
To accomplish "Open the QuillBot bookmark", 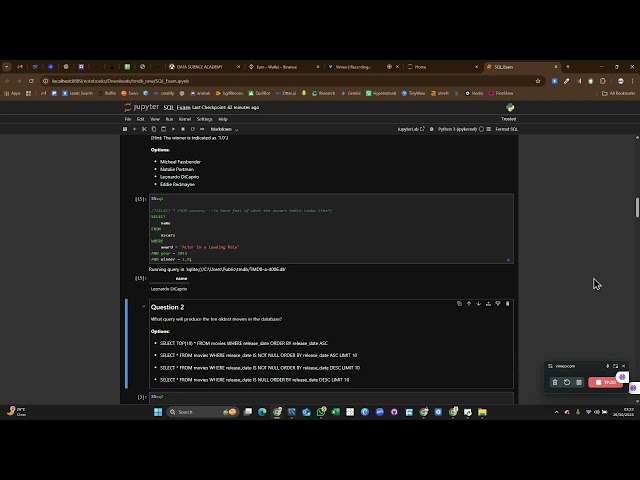I will [259, 93].
